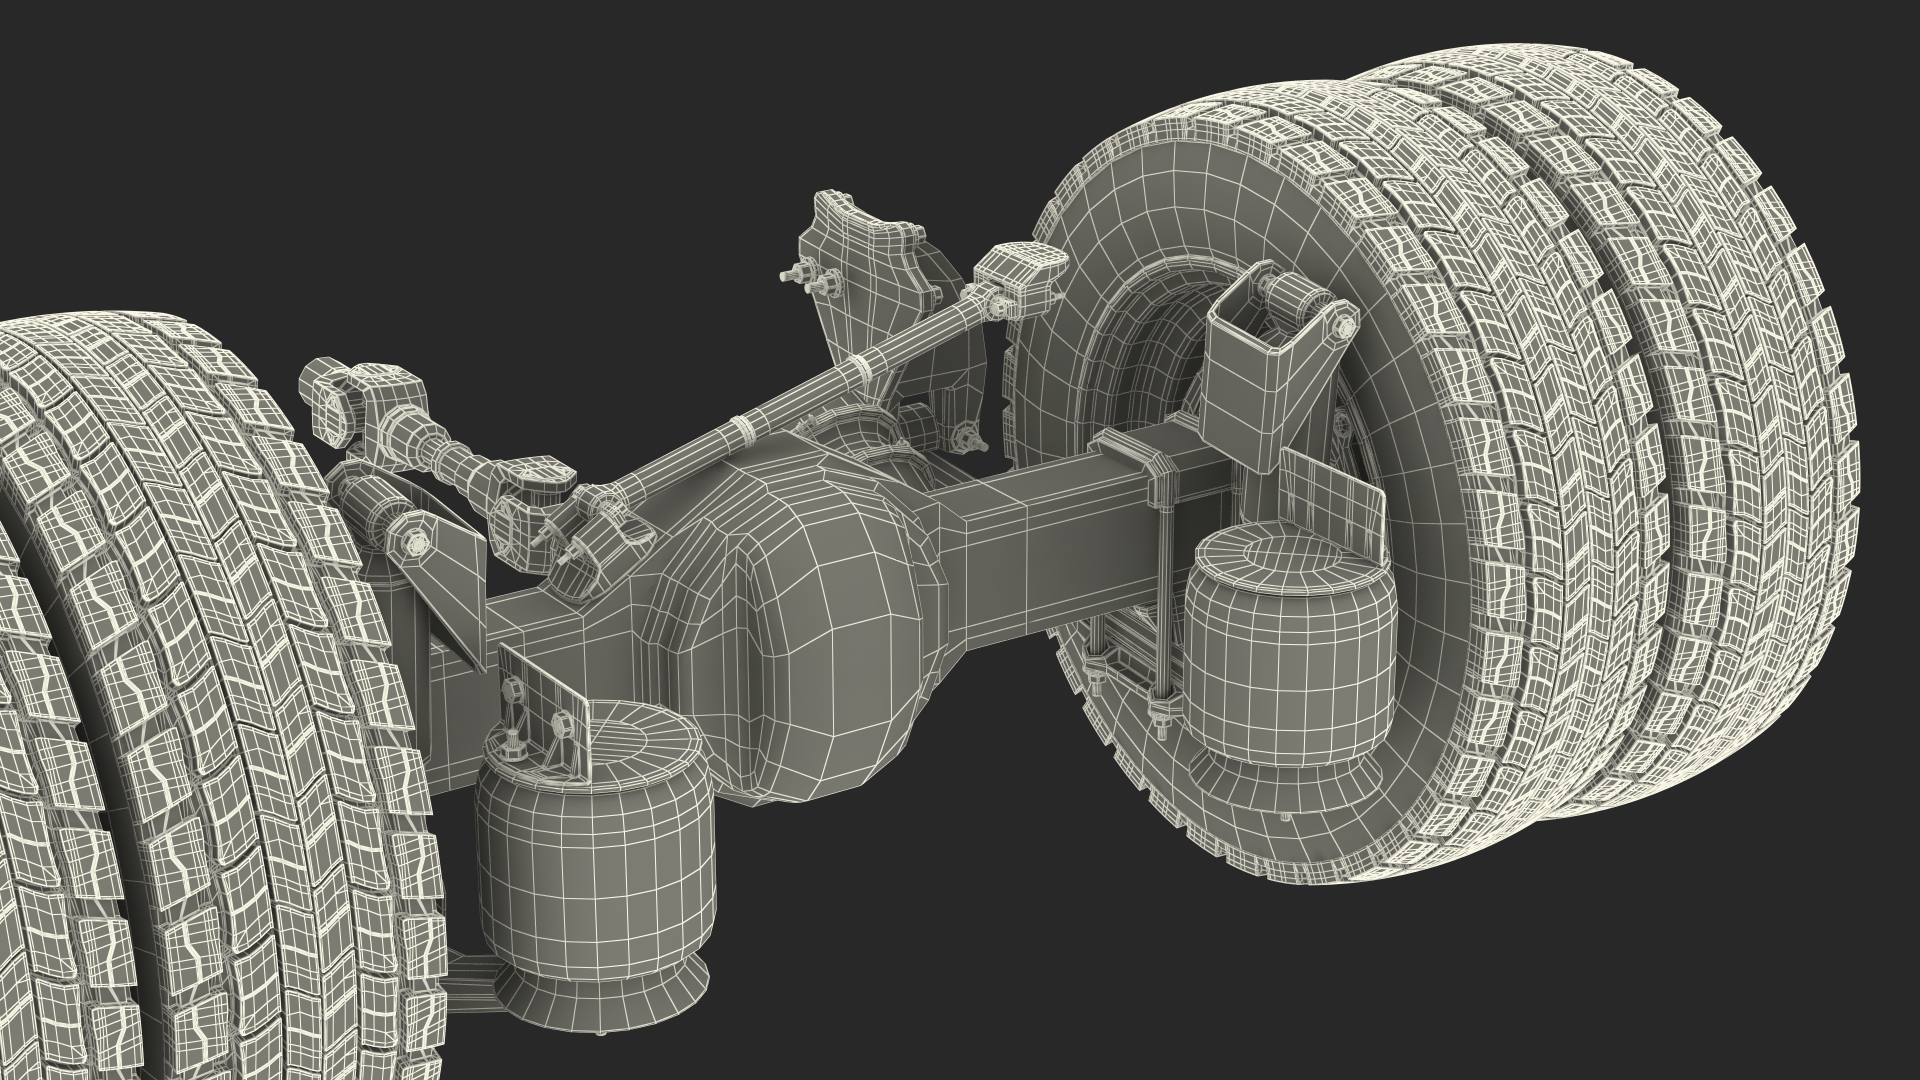Click the diagonal torque rod bar

800,400
